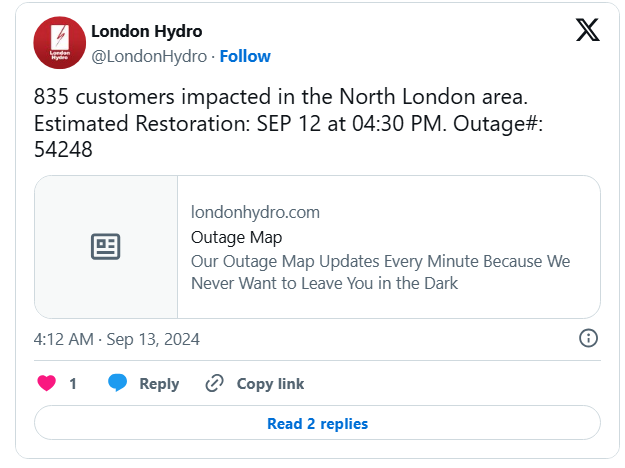
Task: Open tweet info circle icon
Action: click(588, 338)
